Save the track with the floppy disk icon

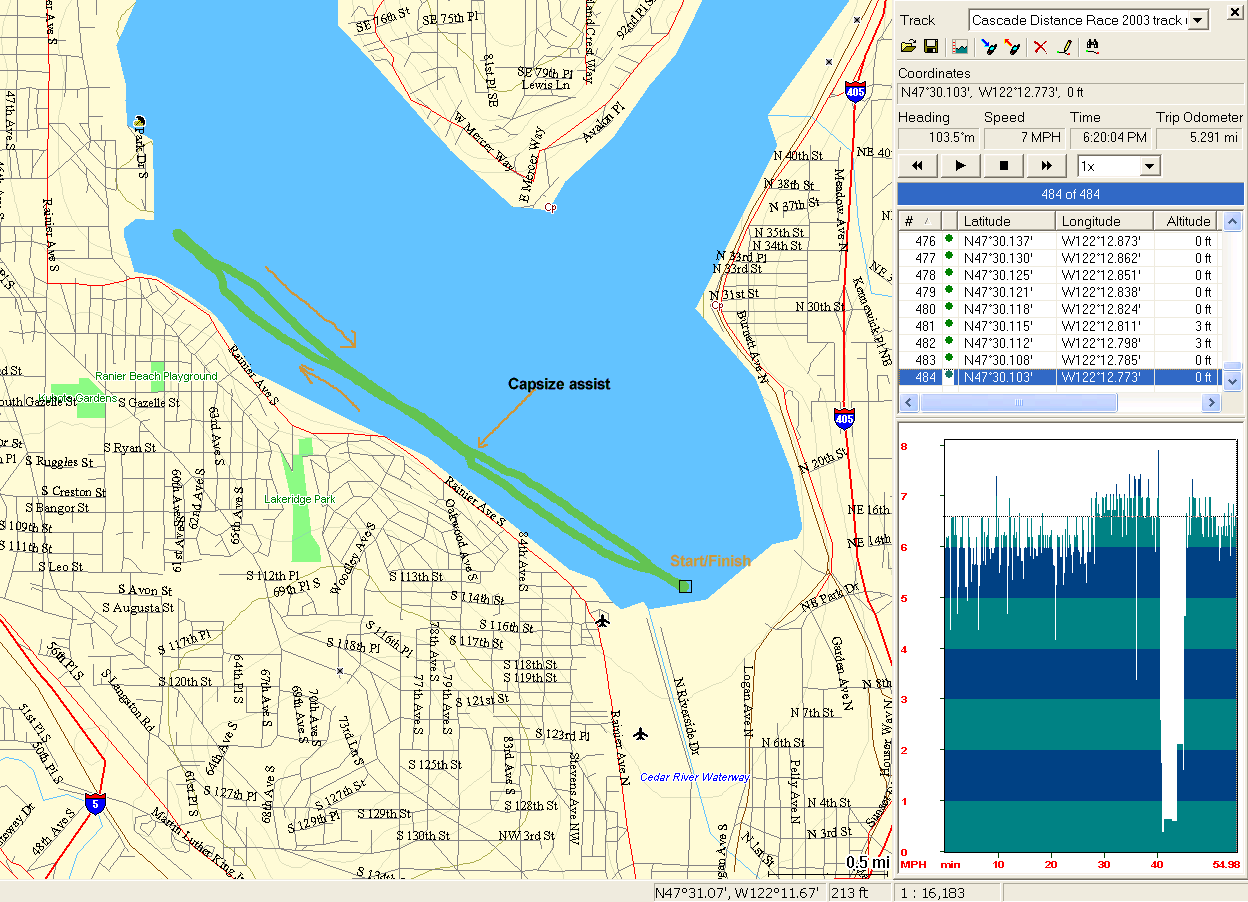931,46
